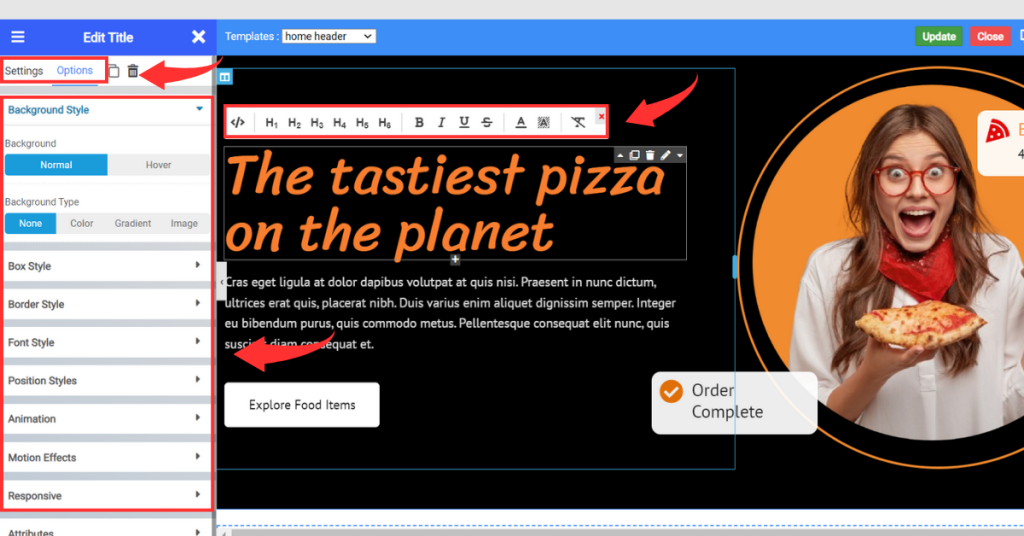This screenshot has width=1024, height=536.
Task: Set Background Type to Color
Action: pyautogui.click(x=82, y=223)
